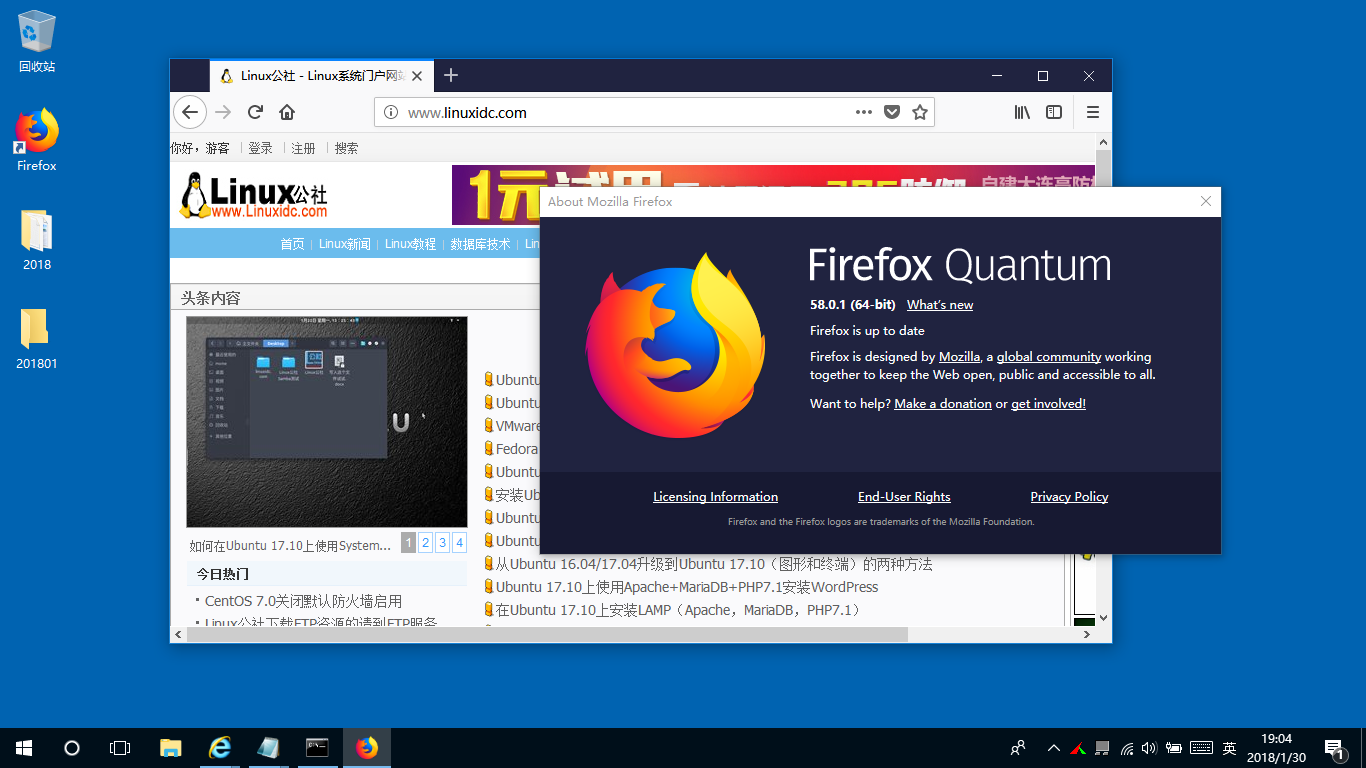
Task: Open End-User Rights link
Action: (904, 497)
